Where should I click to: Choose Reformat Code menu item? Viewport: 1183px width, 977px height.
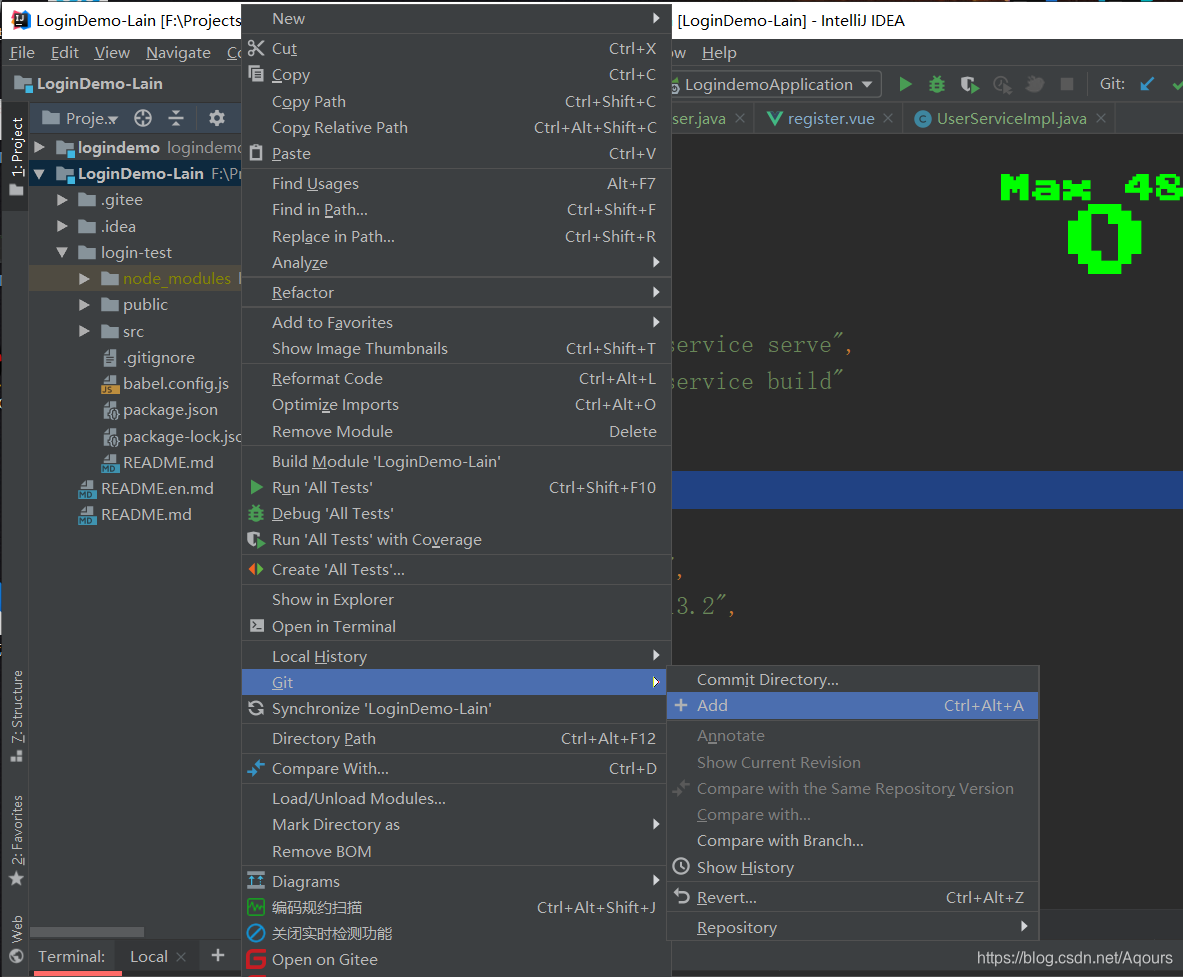(454, 379)
